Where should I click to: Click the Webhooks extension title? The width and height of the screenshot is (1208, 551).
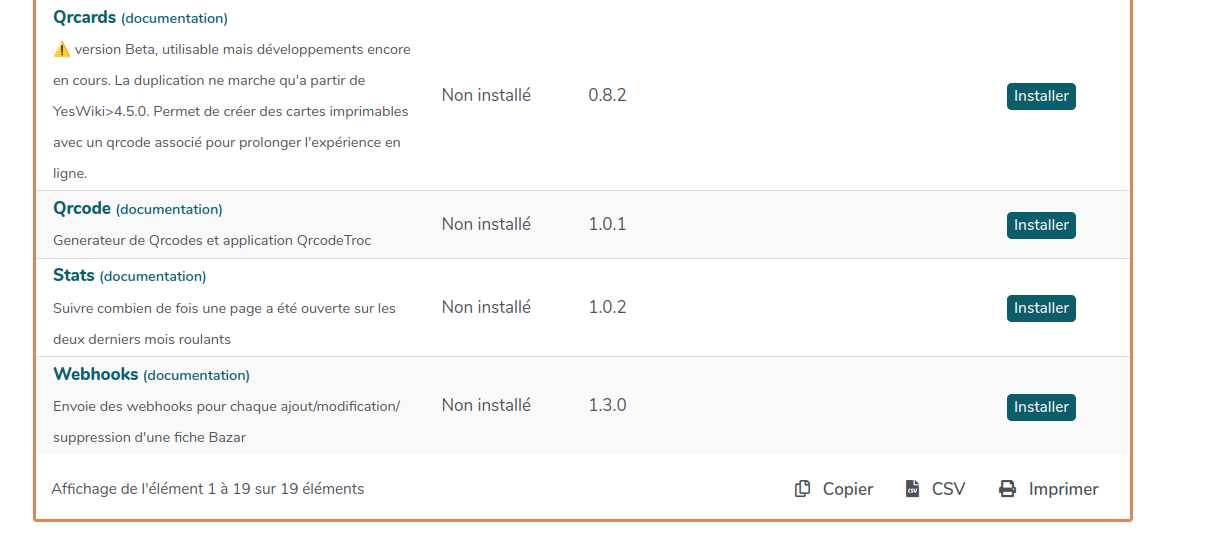(x=95, y=374)
